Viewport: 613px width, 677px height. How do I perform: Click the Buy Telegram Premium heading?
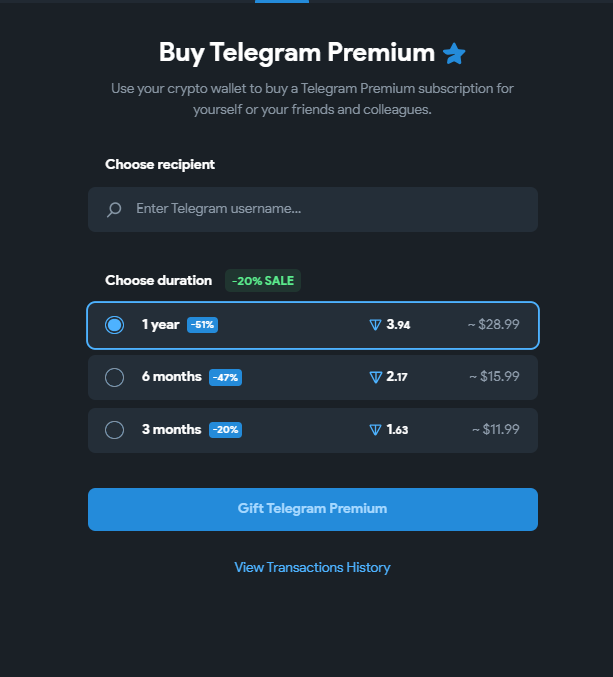(x=297, y=53)
